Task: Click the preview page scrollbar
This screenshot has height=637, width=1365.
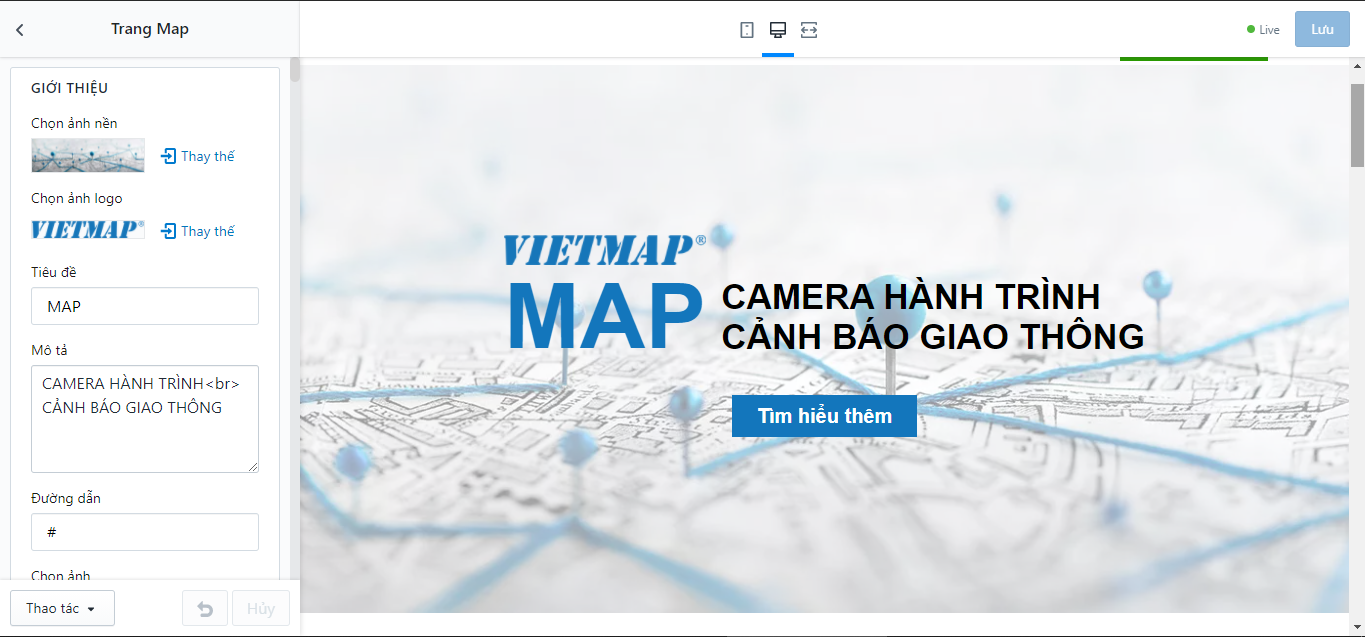Action: [x=1357, y=125]
